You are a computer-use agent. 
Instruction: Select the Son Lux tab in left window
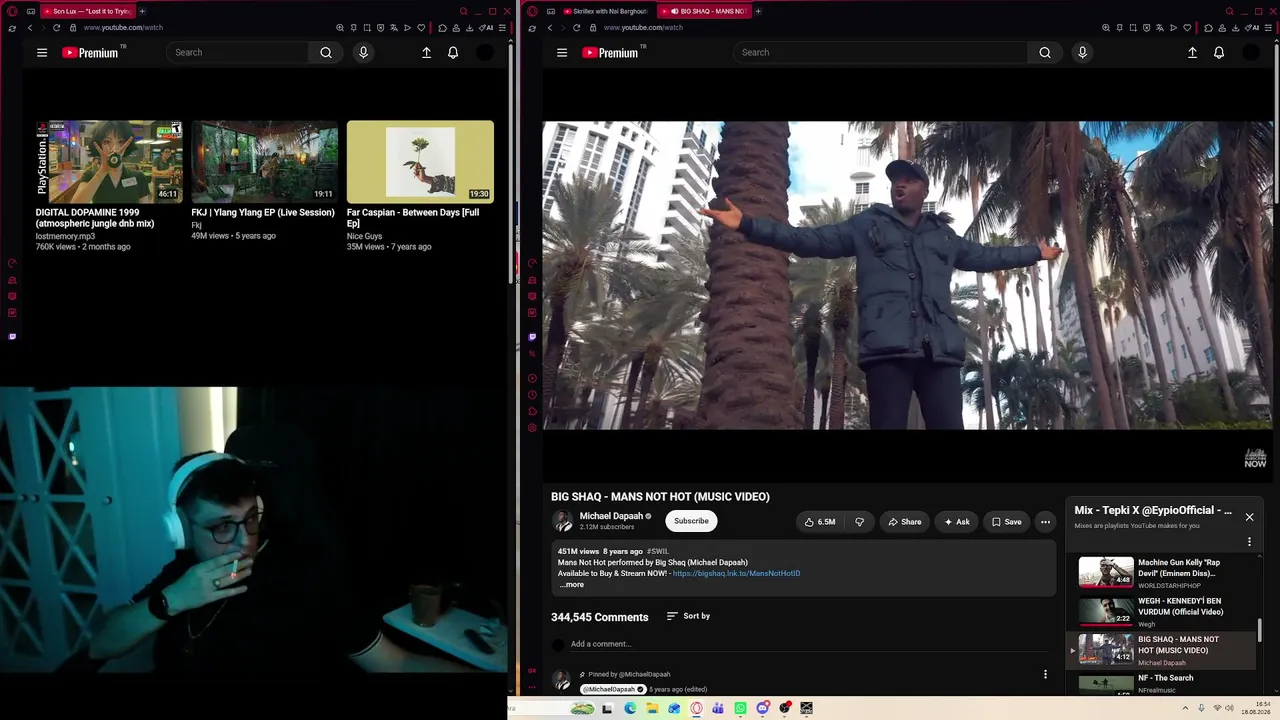coord(87,11)
